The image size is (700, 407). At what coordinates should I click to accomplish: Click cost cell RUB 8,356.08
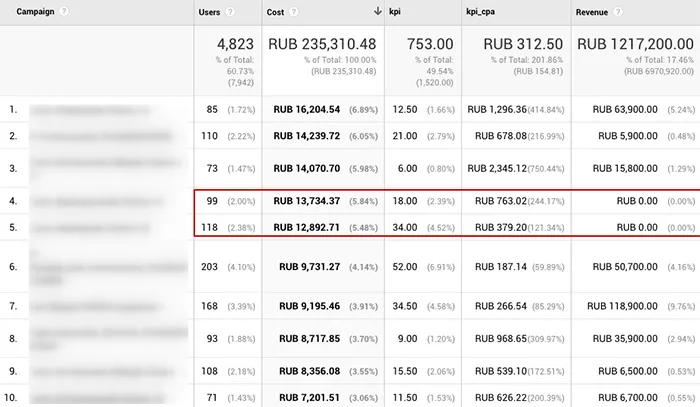pyautogui.click(x=309, y=371)
